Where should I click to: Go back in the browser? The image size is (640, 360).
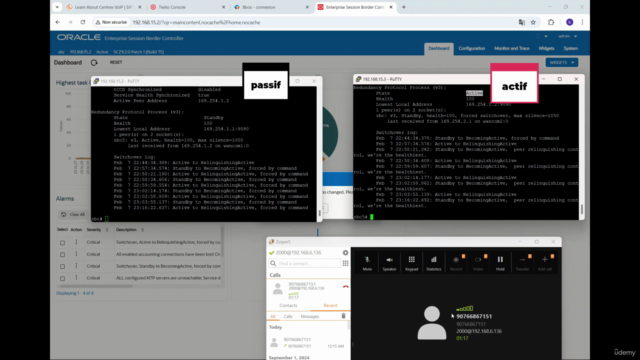click(x=58, y=22)
